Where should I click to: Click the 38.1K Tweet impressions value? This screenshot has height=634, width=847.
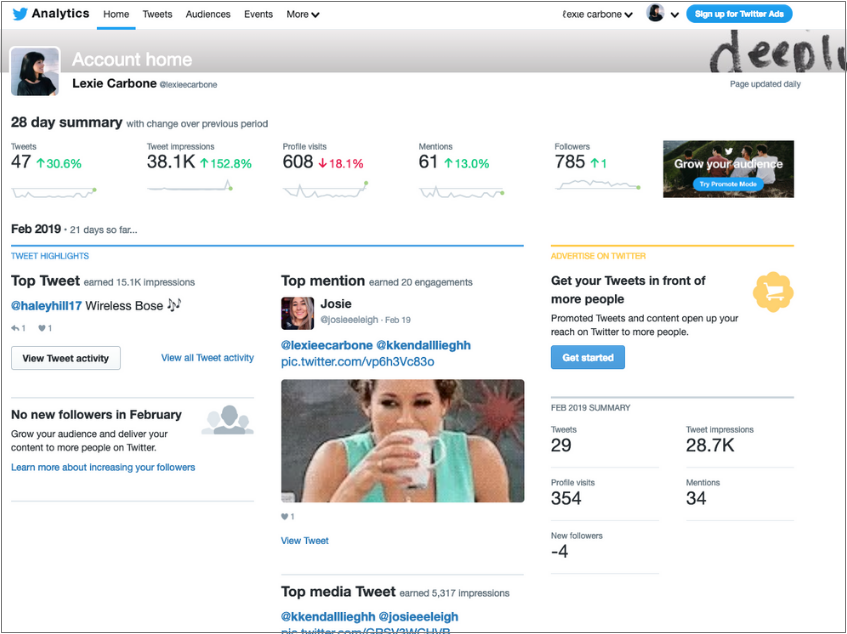pos(171,161)
